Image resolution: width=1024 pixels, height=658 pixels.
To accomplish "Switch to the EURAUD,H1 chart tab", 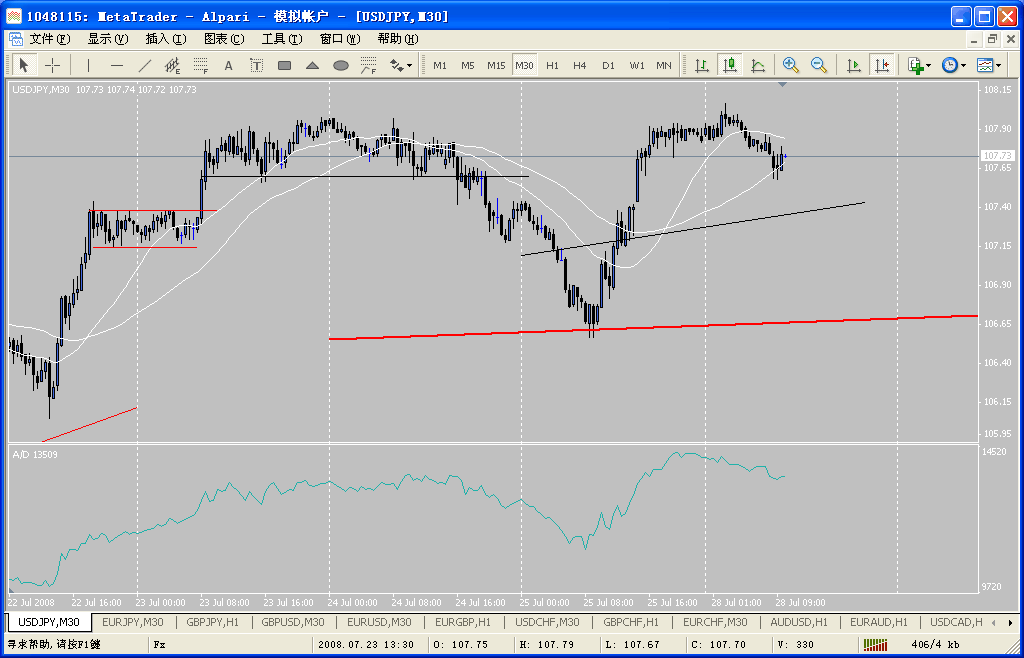I will [x=879, y=622].
